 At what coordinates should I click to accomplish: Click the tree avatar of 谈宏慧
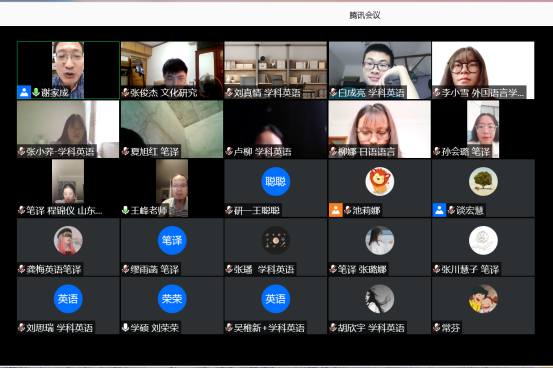point(483,181)
